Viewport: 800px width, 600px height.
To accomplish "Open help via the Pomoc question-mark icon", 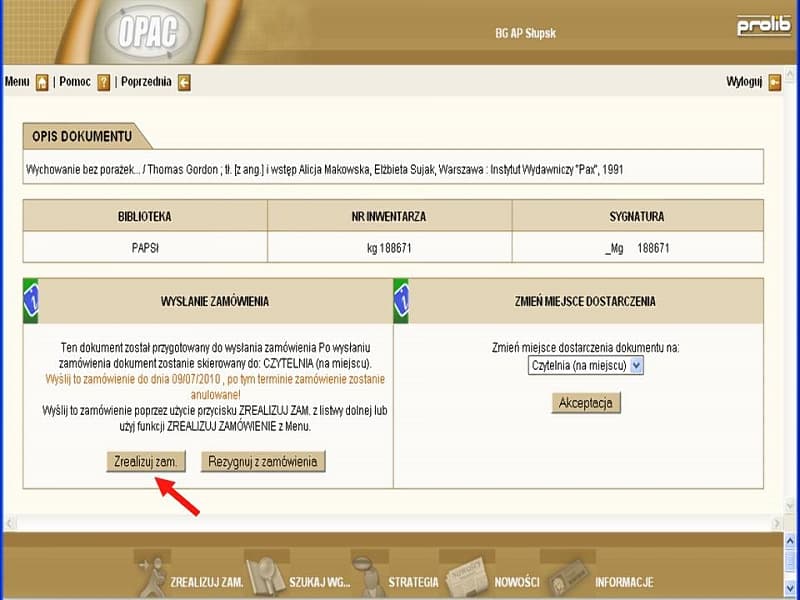I will 103,82.
